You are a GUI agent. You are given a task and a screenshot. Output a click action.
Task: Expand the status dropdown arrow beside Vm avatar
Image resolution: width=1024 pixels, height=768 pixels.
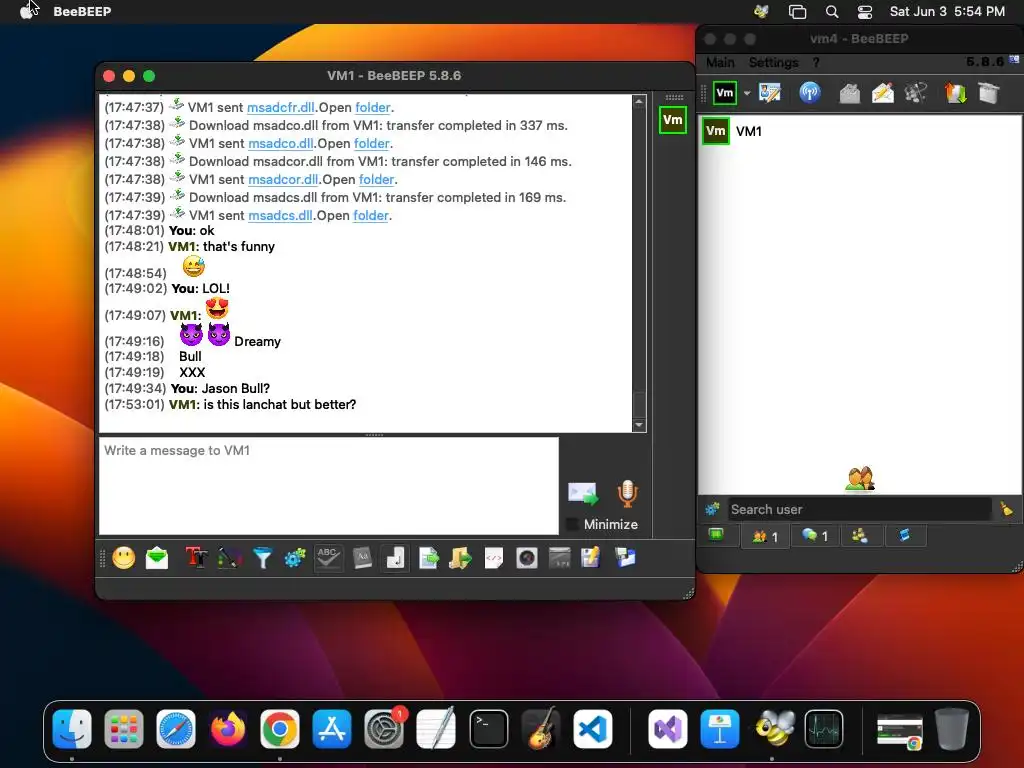click(x=746, y=93)
